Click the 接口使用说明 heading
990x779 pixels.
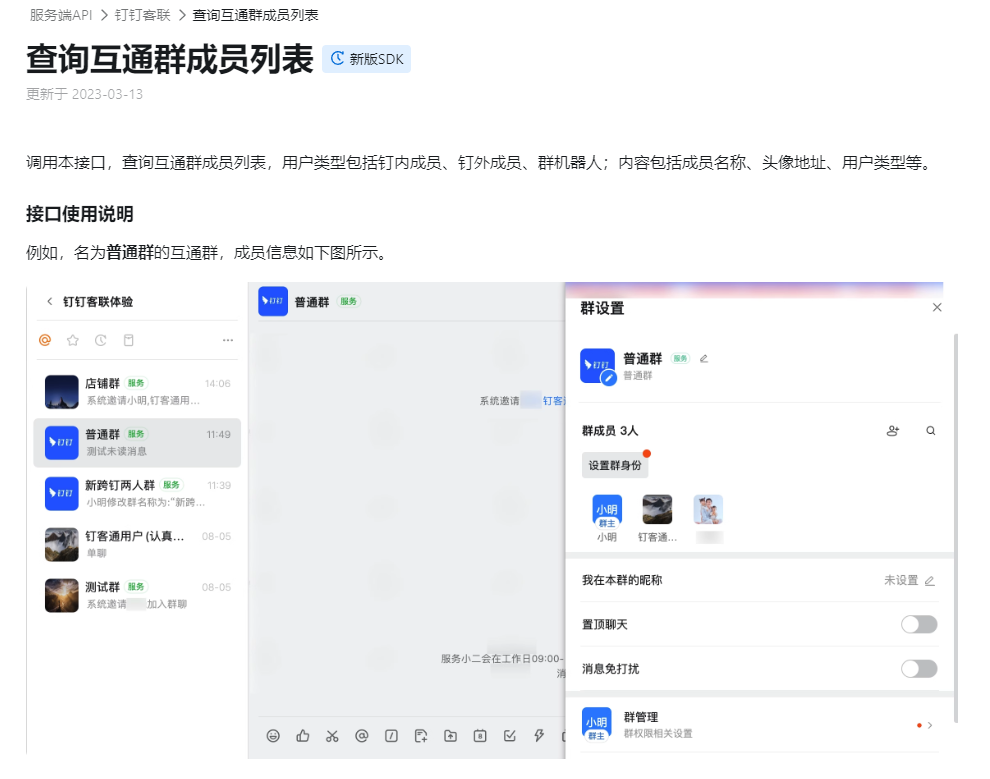[x=80, y=214]
